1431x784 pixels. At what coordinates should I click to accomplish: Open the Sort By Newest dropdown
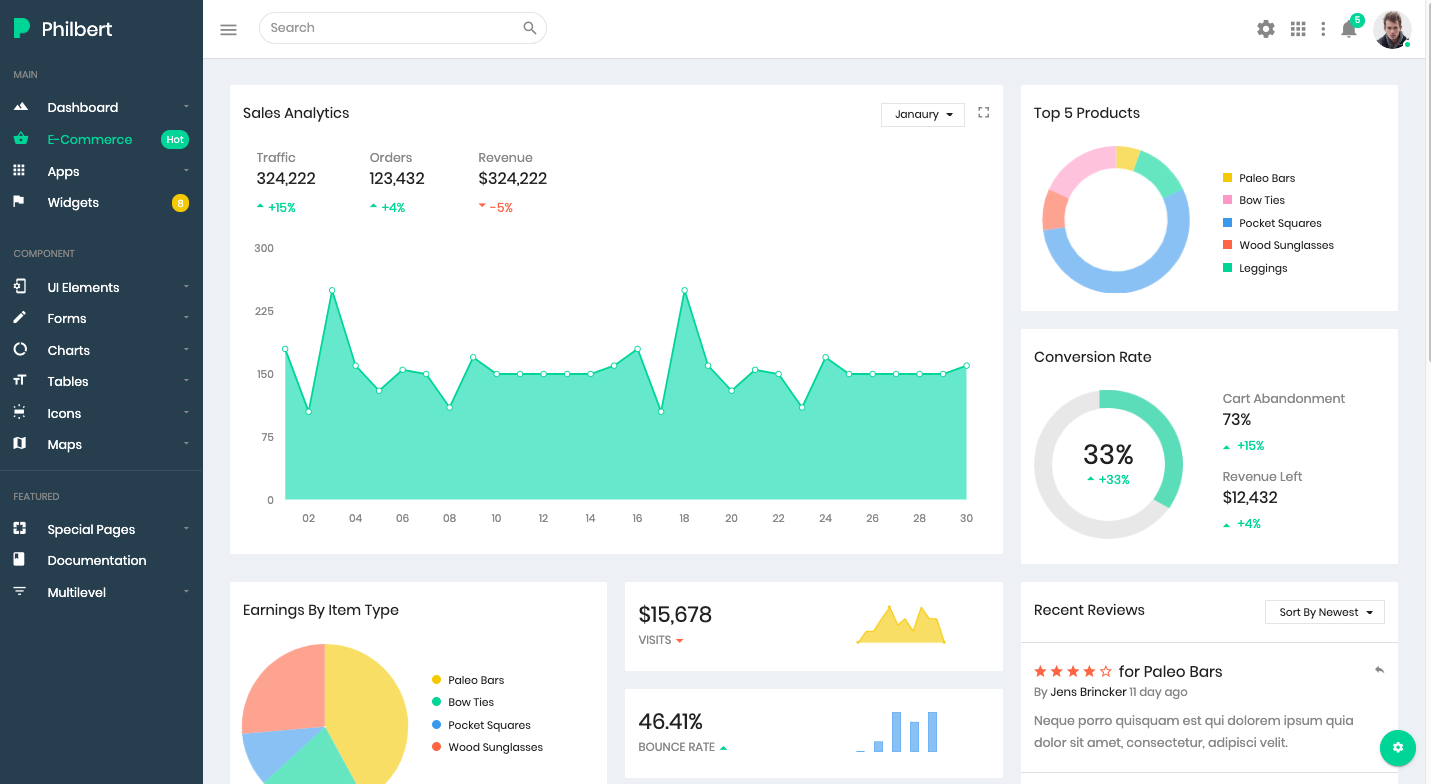coord(1324,611)
